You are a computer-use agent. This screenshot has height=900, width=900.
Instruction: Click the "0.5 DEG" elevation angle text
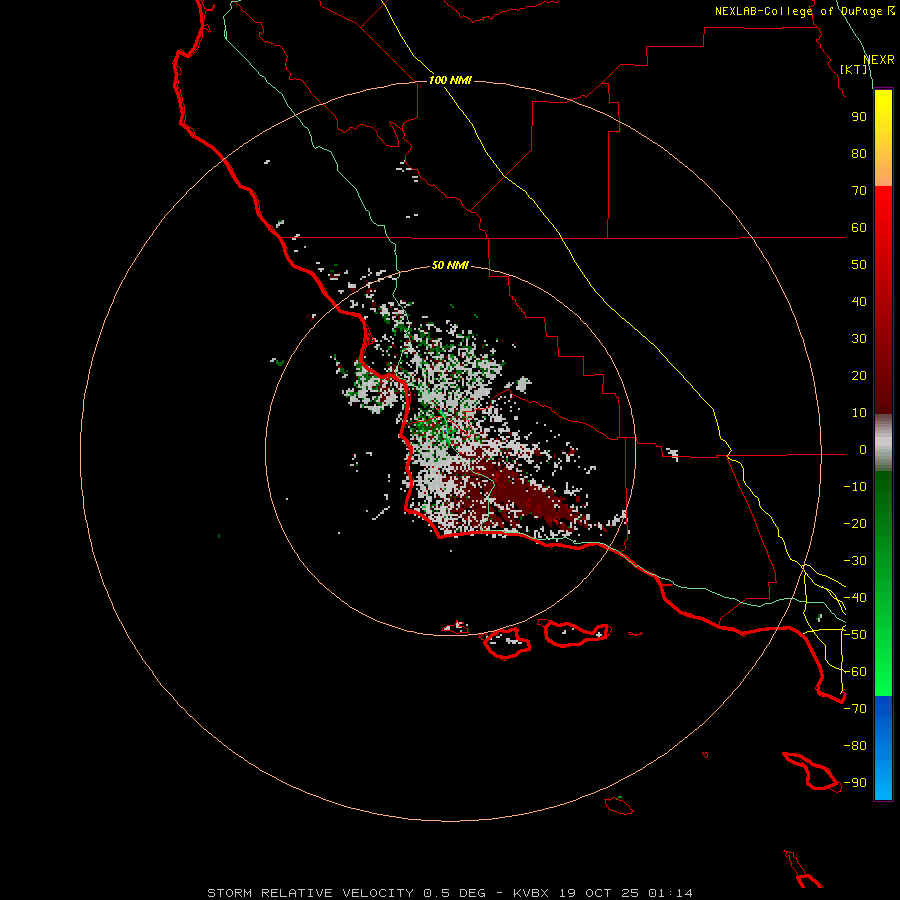454,893
